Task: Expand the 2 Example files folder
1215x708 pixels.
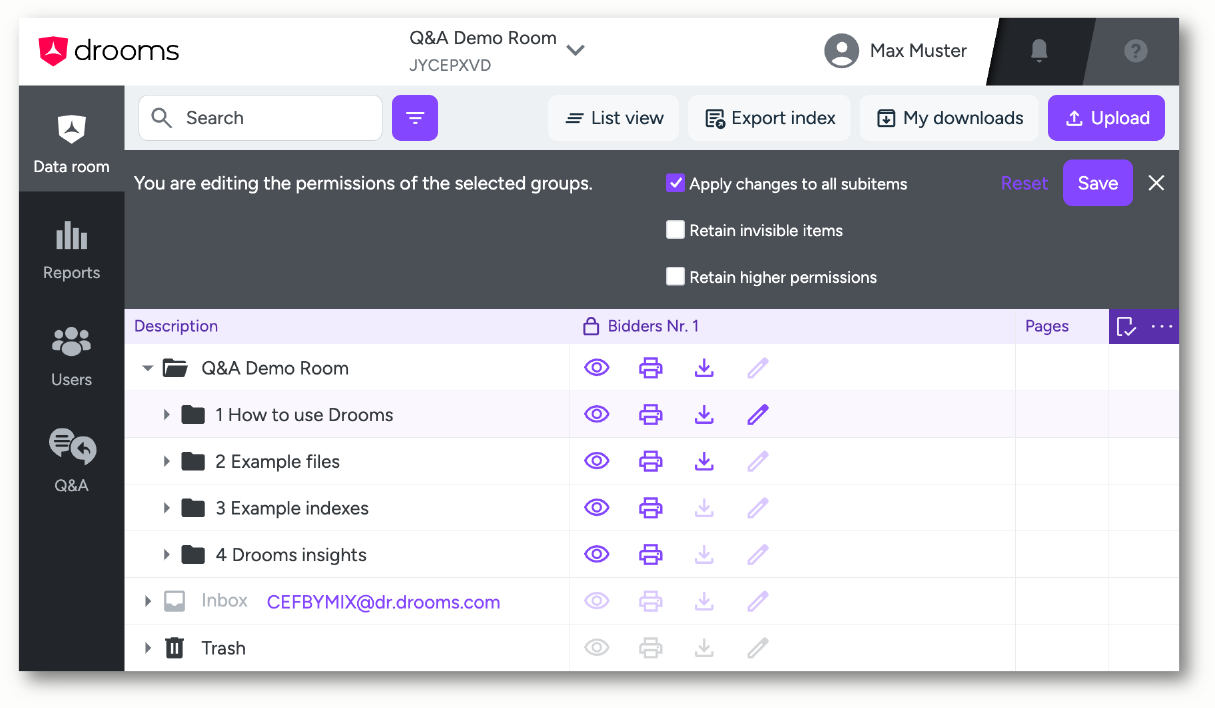Action: point(166,461)
